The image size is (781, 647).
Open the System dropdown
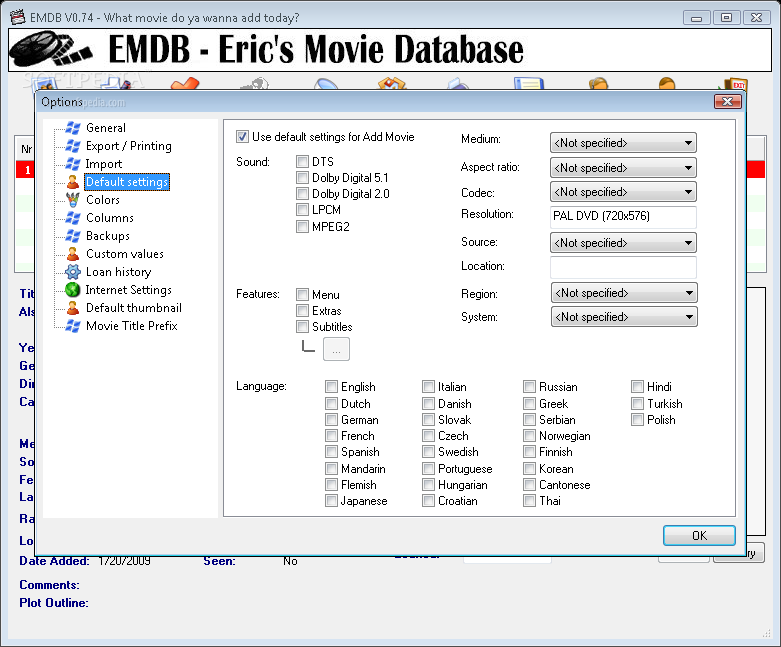pos(624,317)
